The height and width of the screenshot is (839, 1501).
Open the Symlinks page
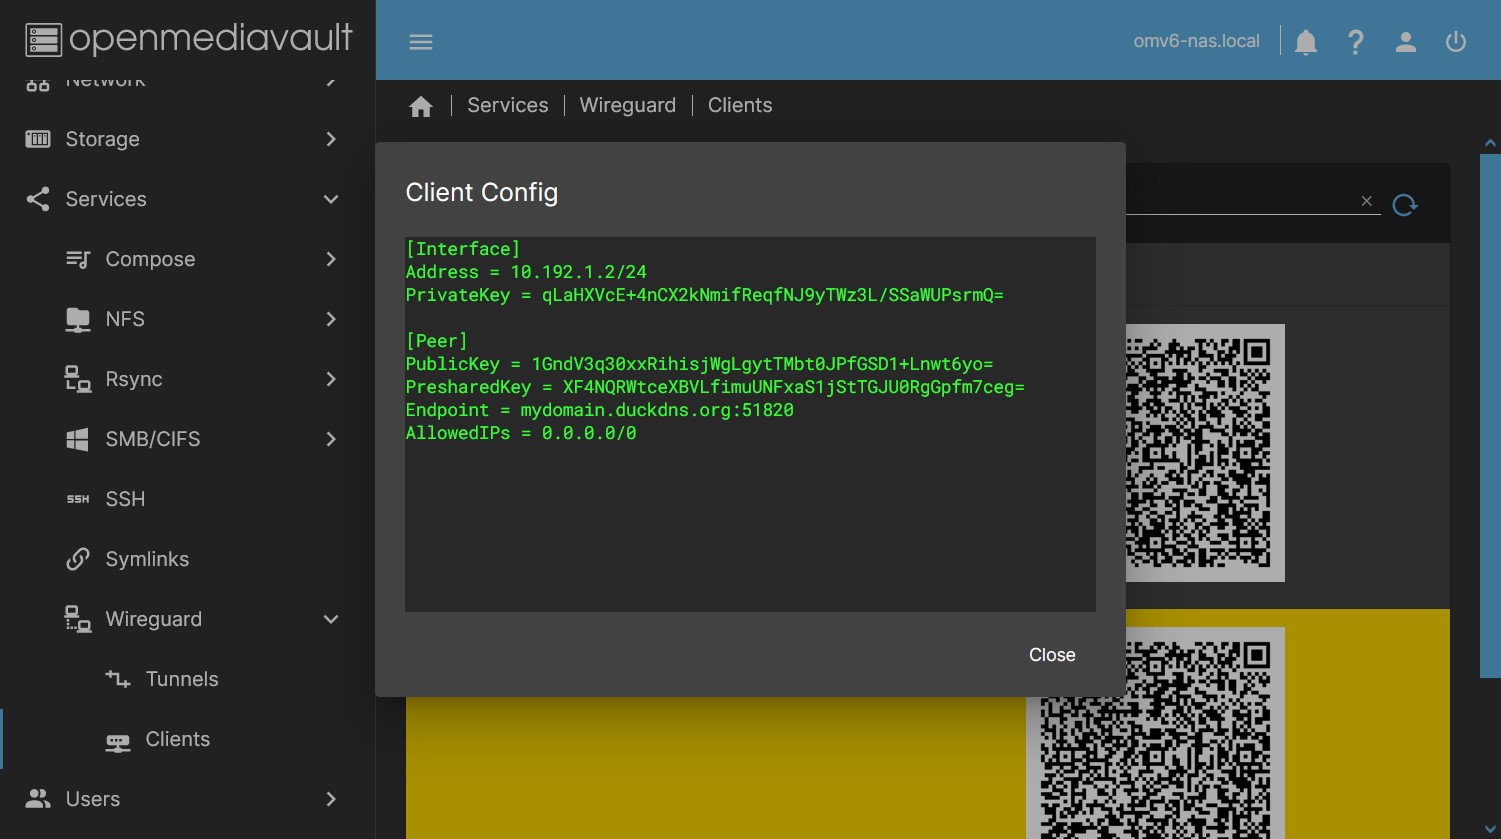(147, 559)
